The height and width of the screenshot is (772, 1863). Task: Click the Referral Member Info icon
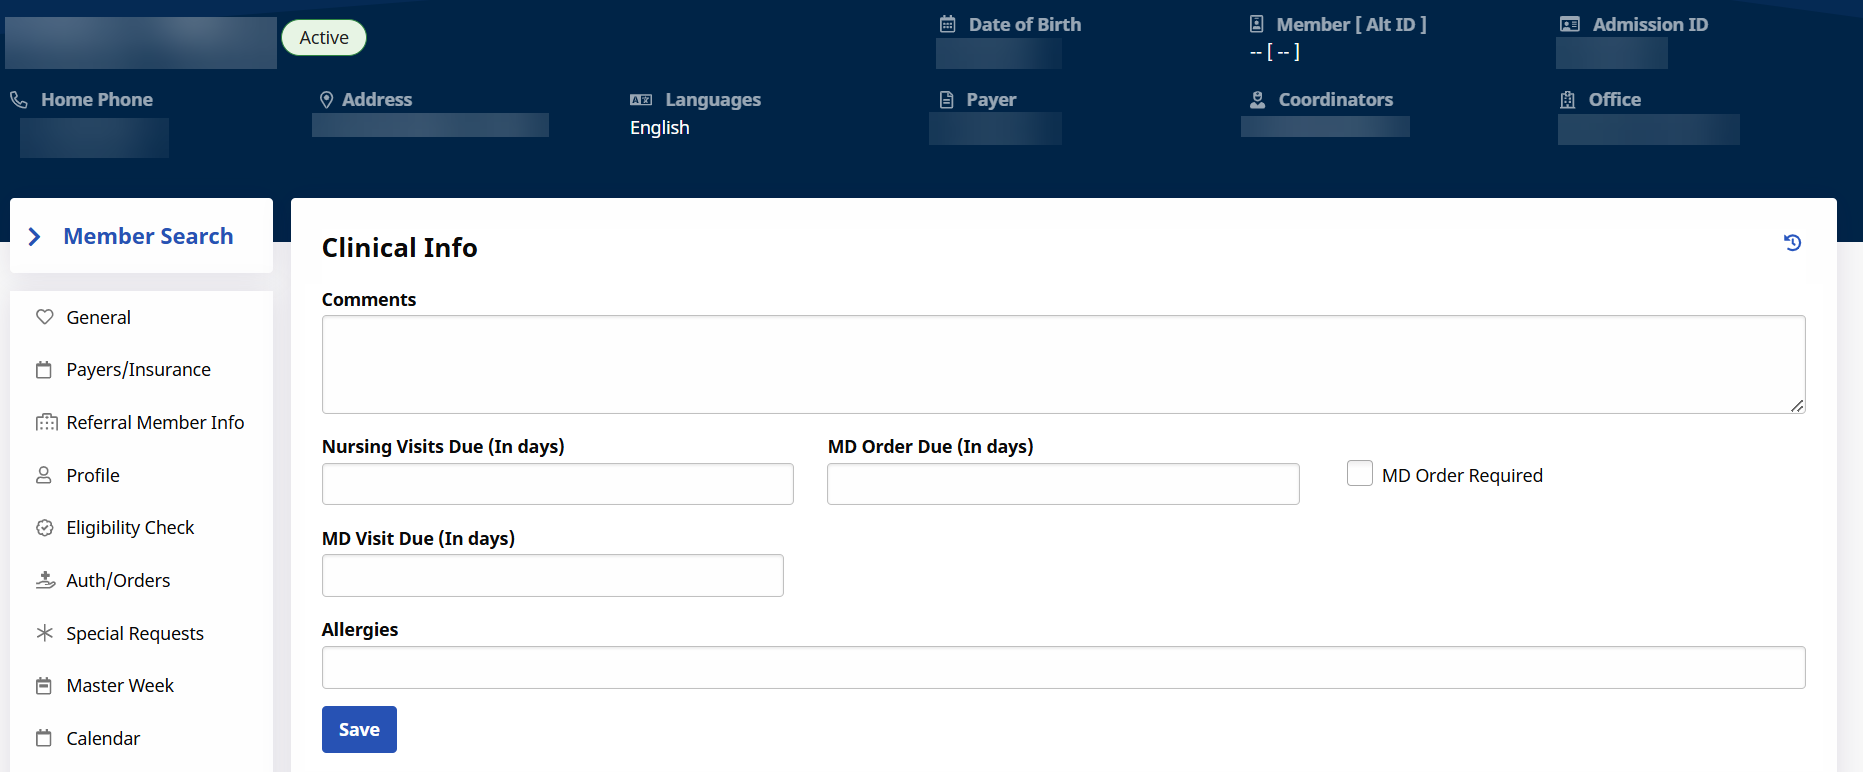click(x=46, y=422)
